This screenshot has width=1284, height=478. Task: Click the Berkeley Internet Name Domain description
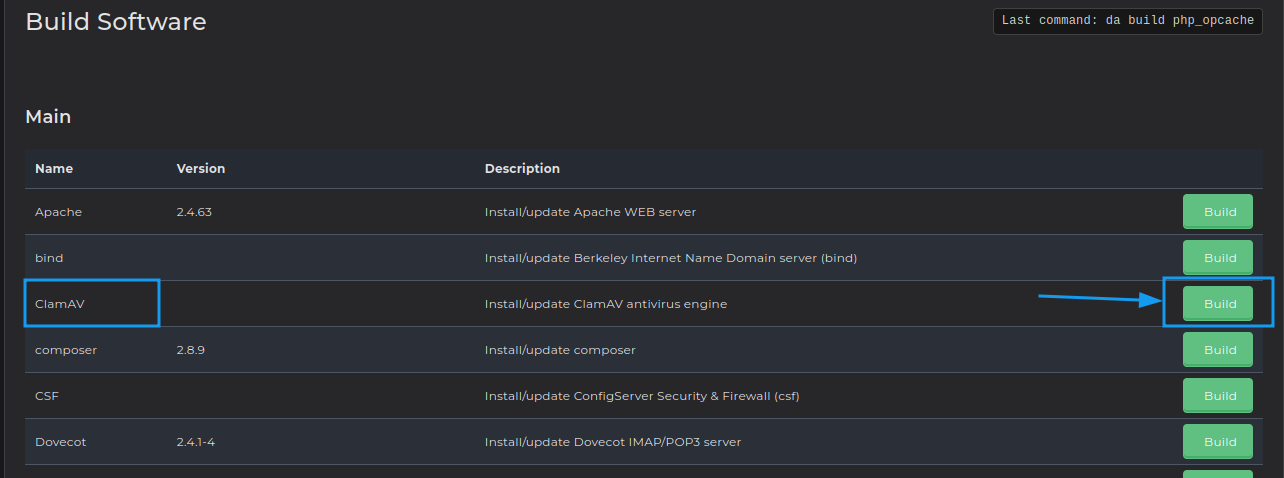tap(671, 258)
